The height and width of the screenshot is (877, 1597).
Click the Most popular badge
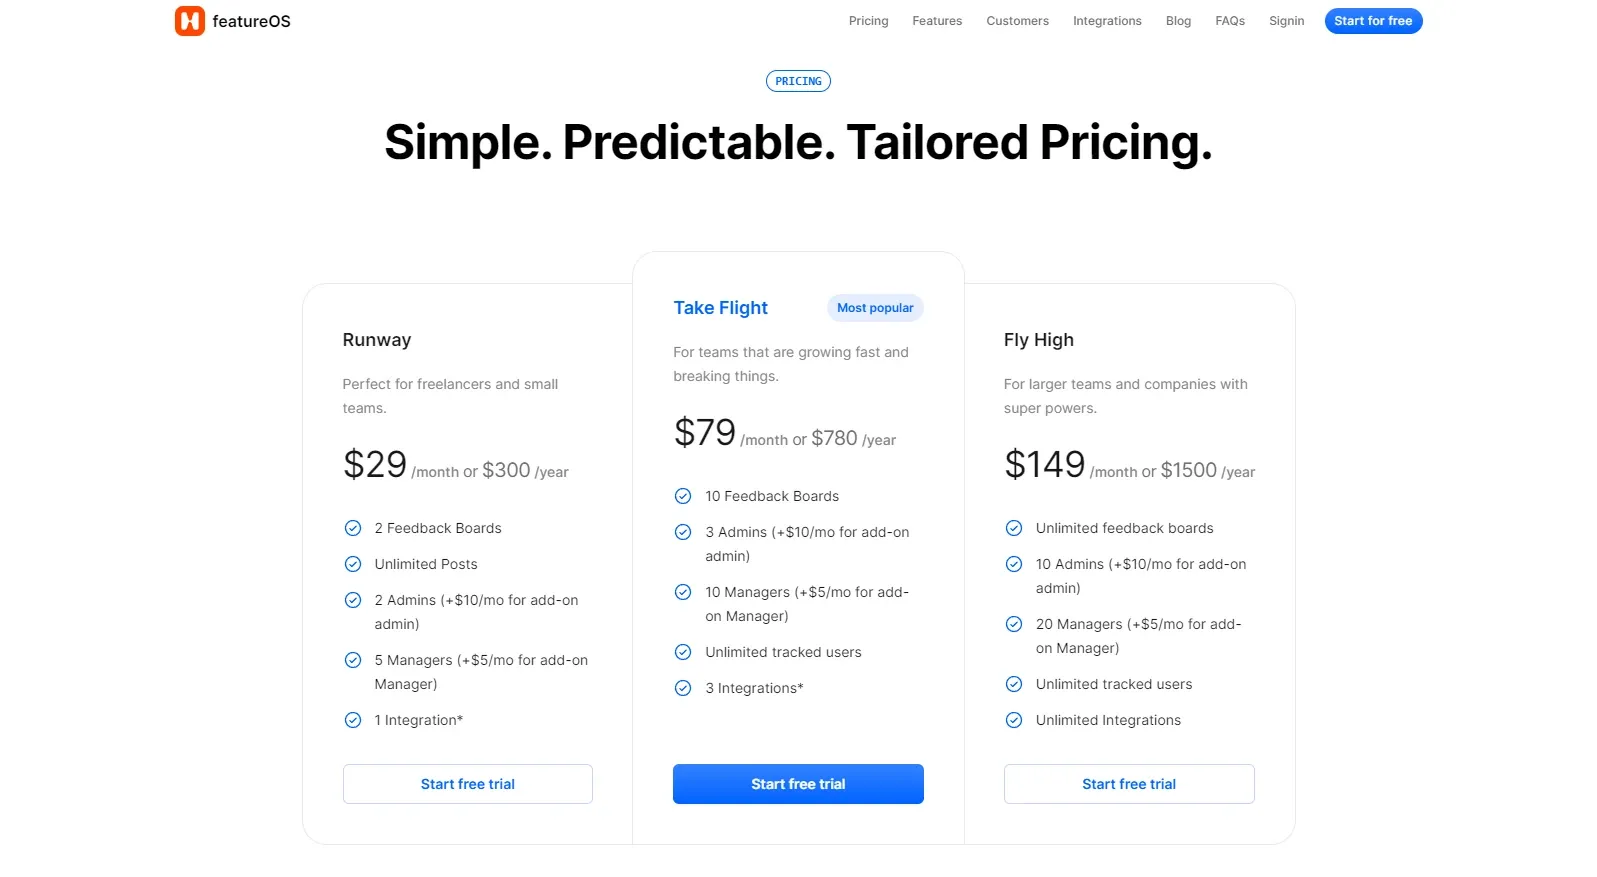[874, 308]
